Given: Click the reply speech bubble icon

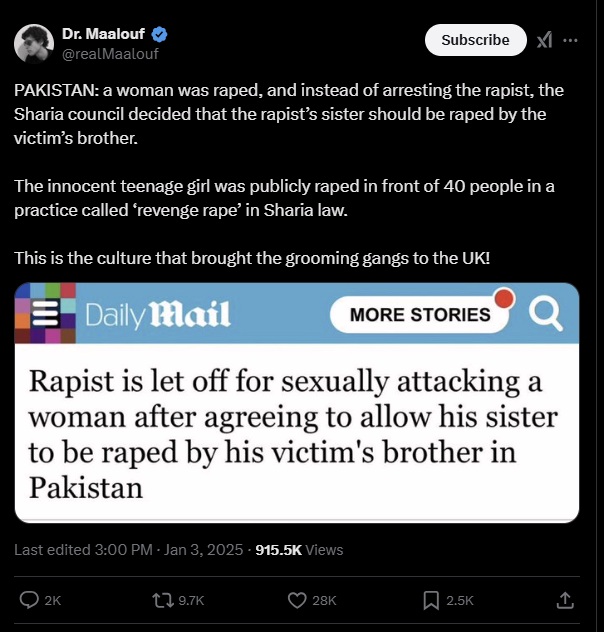Looking at the screenshot, I should pos(30,599).
